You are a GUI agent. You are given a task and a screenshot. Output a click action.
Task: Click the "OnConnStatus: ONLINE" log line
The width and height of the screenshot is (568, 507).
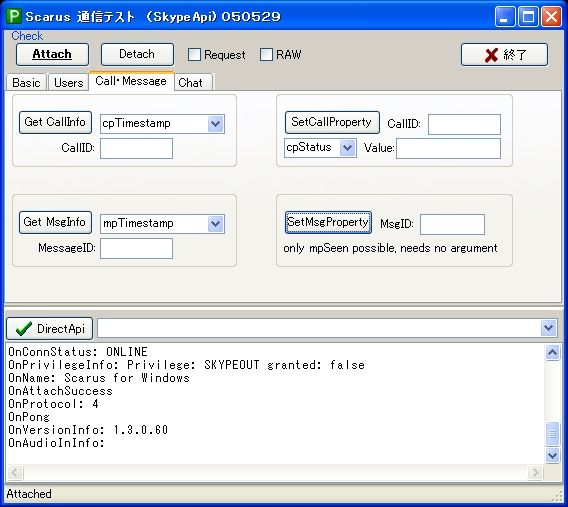pos(78,352)
